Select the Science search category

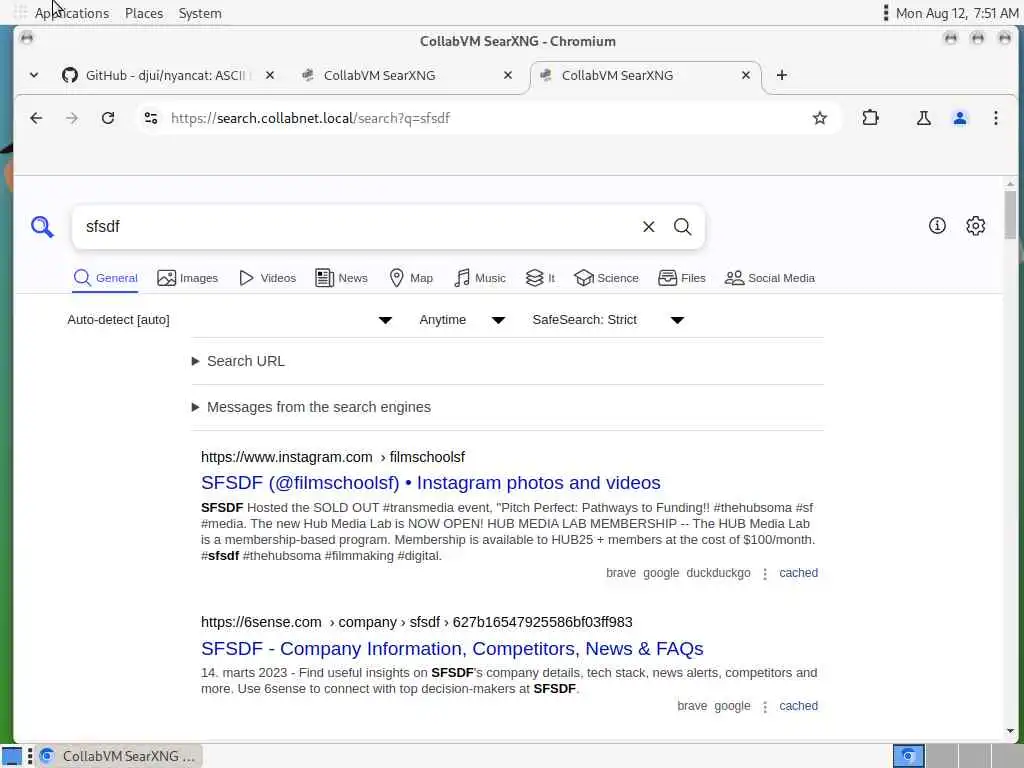pyautogui.click(x=606, y=278)
